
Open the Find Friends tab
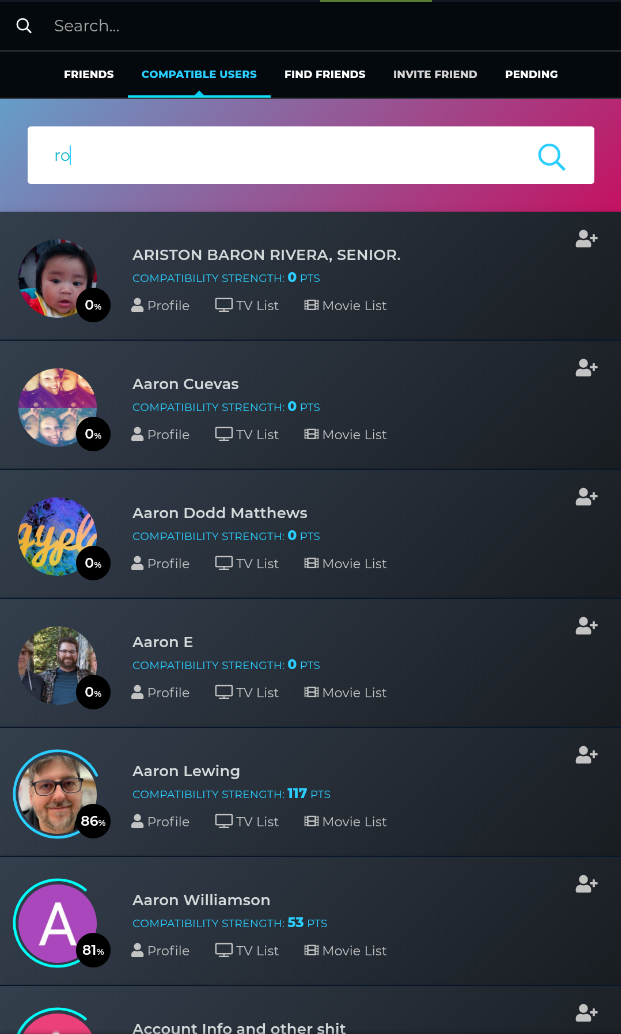coord(324,75)
